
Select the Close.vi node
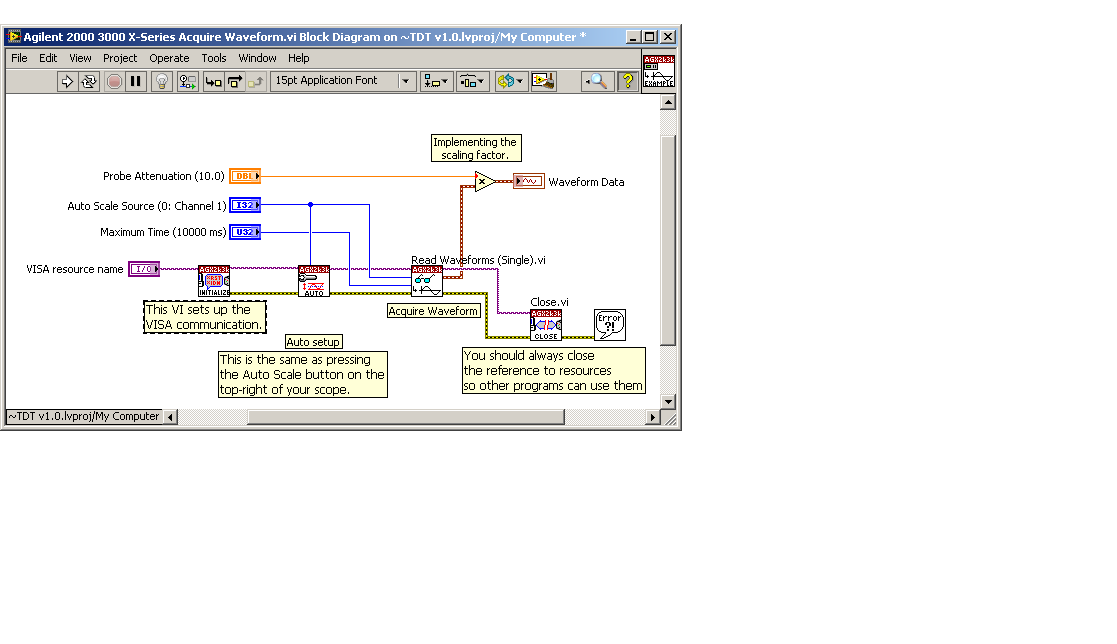[x=546, y=324]
